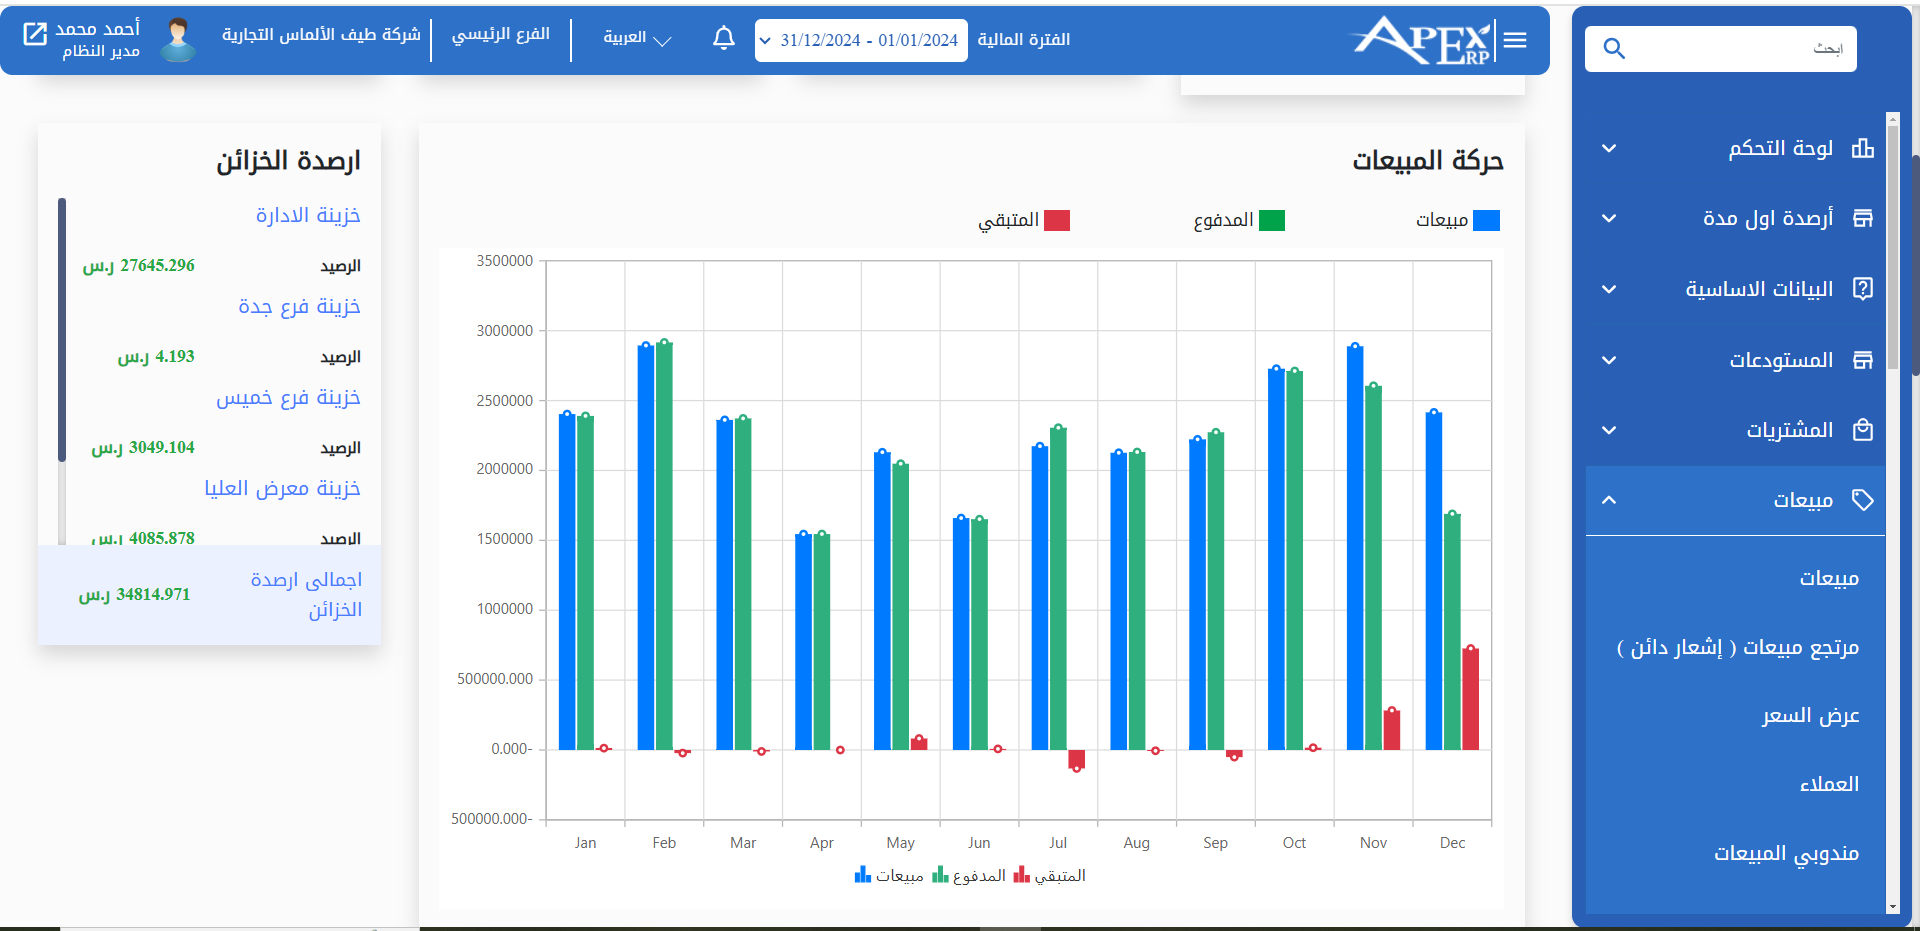Select the أرصدة اول مدة sidebar icon

click(x=1864, y=218)
